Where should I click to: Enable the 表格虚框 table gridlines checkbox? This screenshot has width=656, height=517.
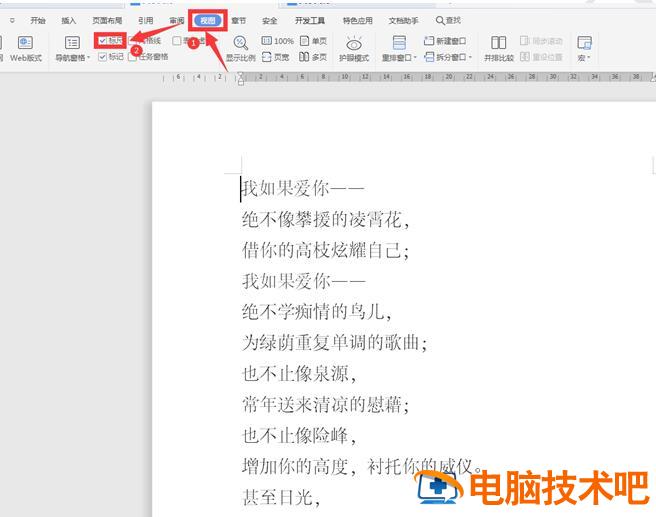pyautogui.click(x=177, y=41)
